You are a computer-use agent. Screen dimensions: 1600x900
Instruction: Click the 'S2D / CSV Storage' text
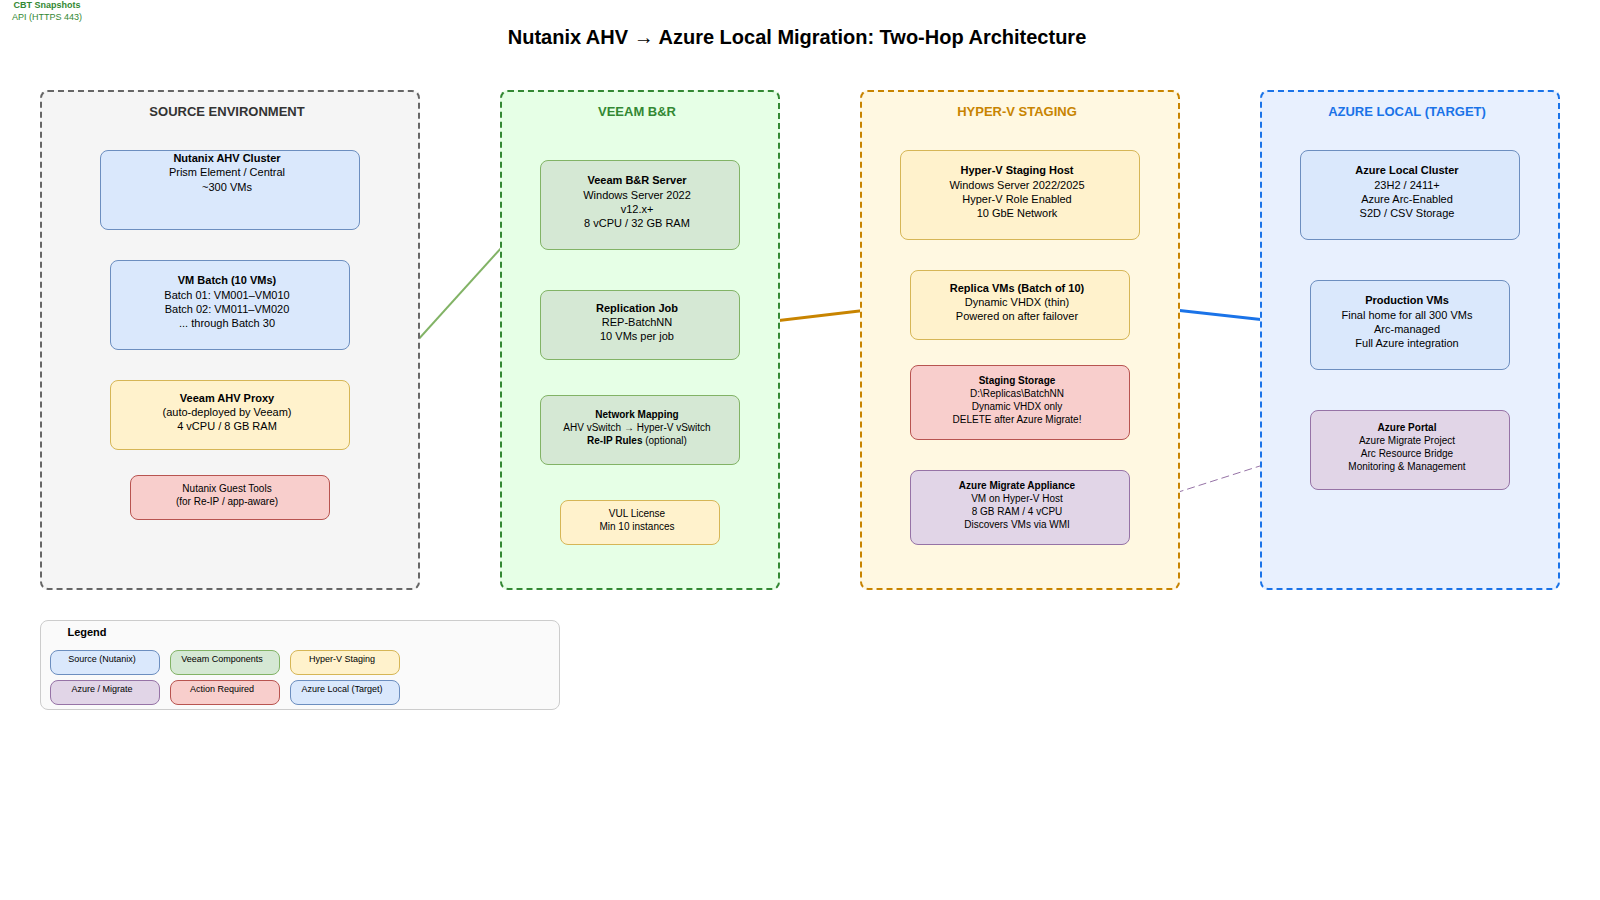point(1407,213)
